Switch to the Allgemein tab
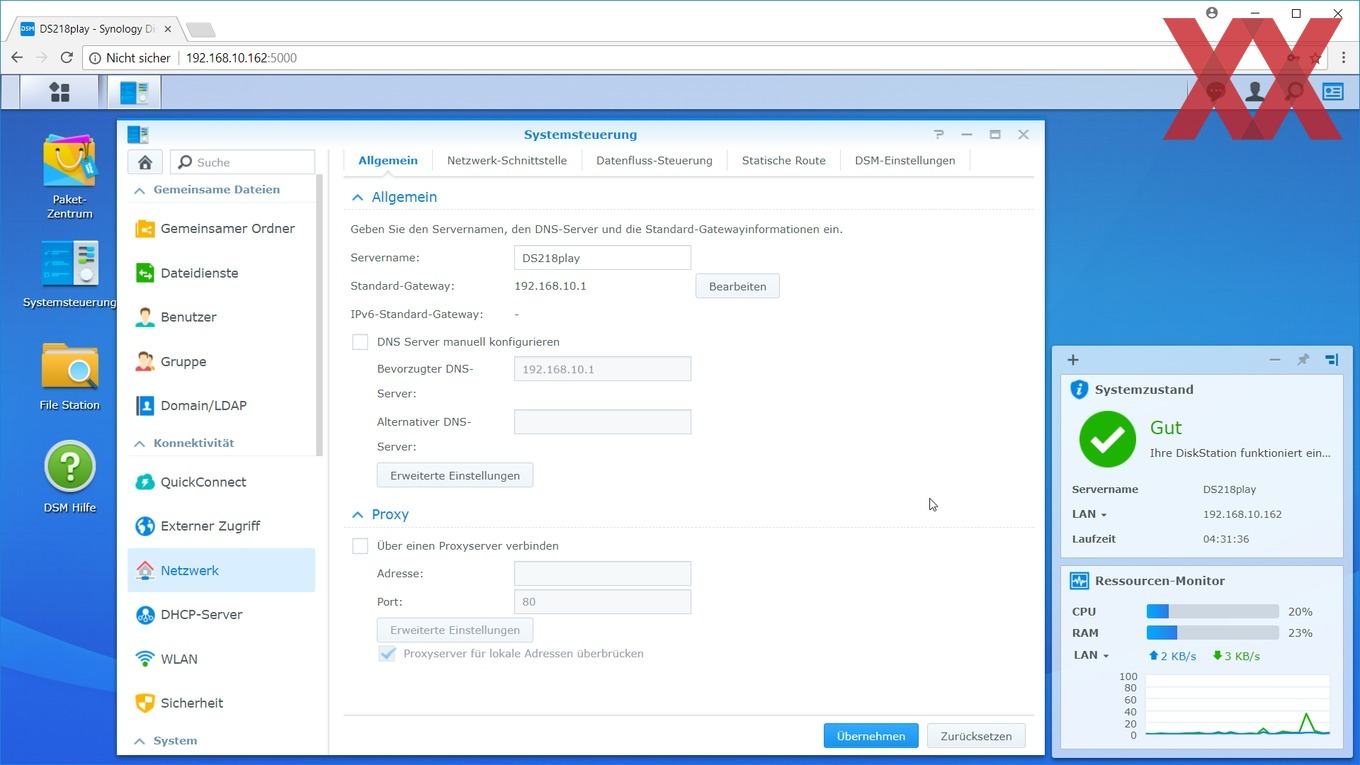 point(388,160)
